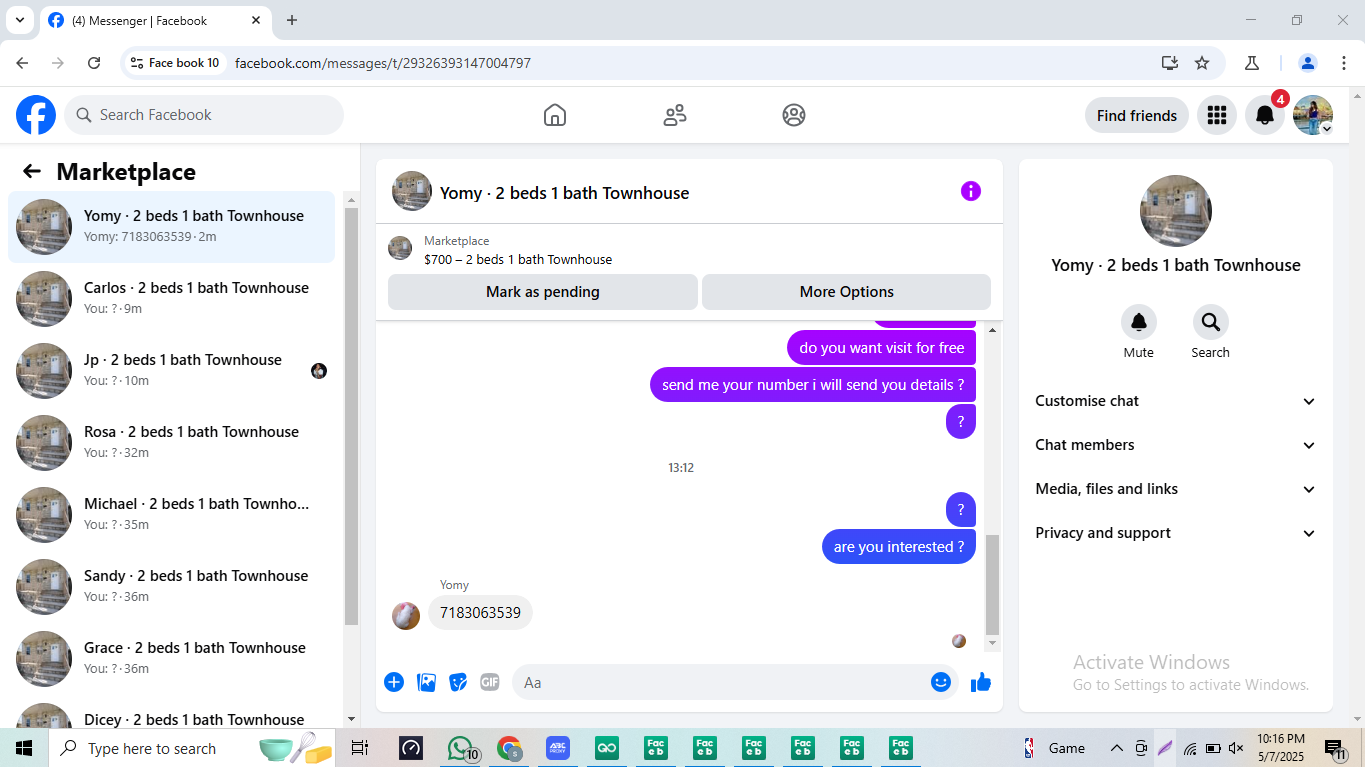Open Sandy conversation in the list

click(x=171, y=587)
